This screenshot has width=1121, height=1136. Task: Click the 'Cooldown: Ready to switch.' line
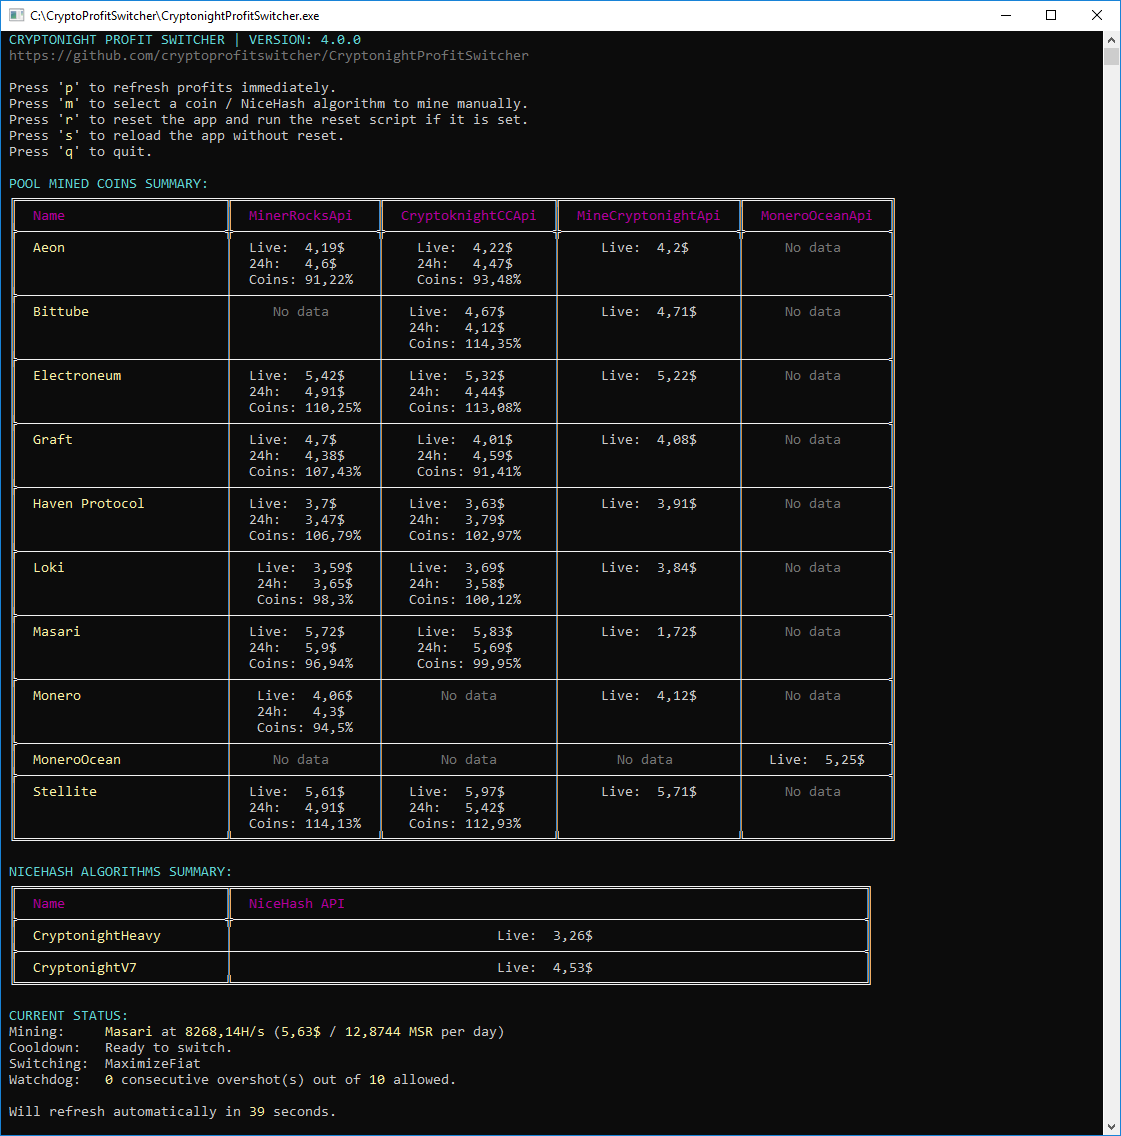click(x=120, y=1047)
